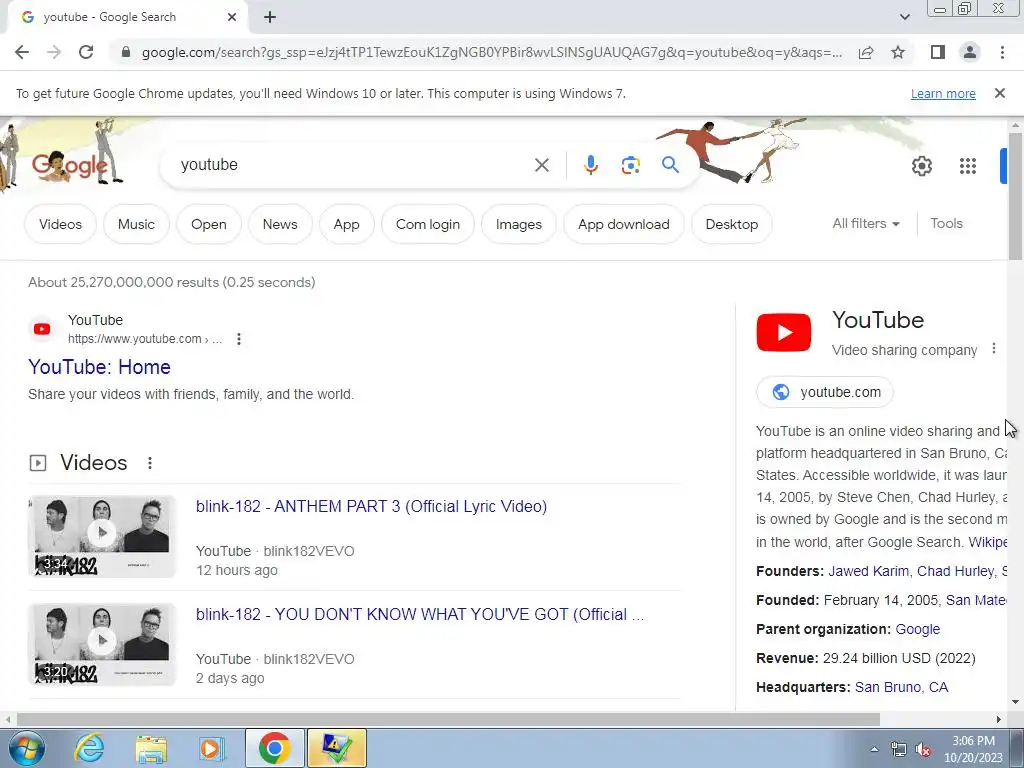The image size is (1024, 768).
Task: Select the App download filter chip
Action: [x=624, y=224]
